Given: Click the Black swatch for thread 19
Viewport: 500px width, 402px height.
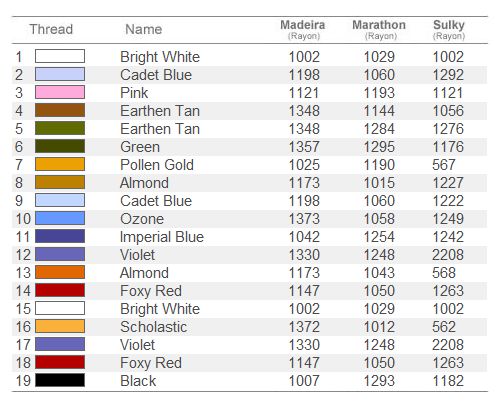Looking at the screenshot, I should pos(60,380).
